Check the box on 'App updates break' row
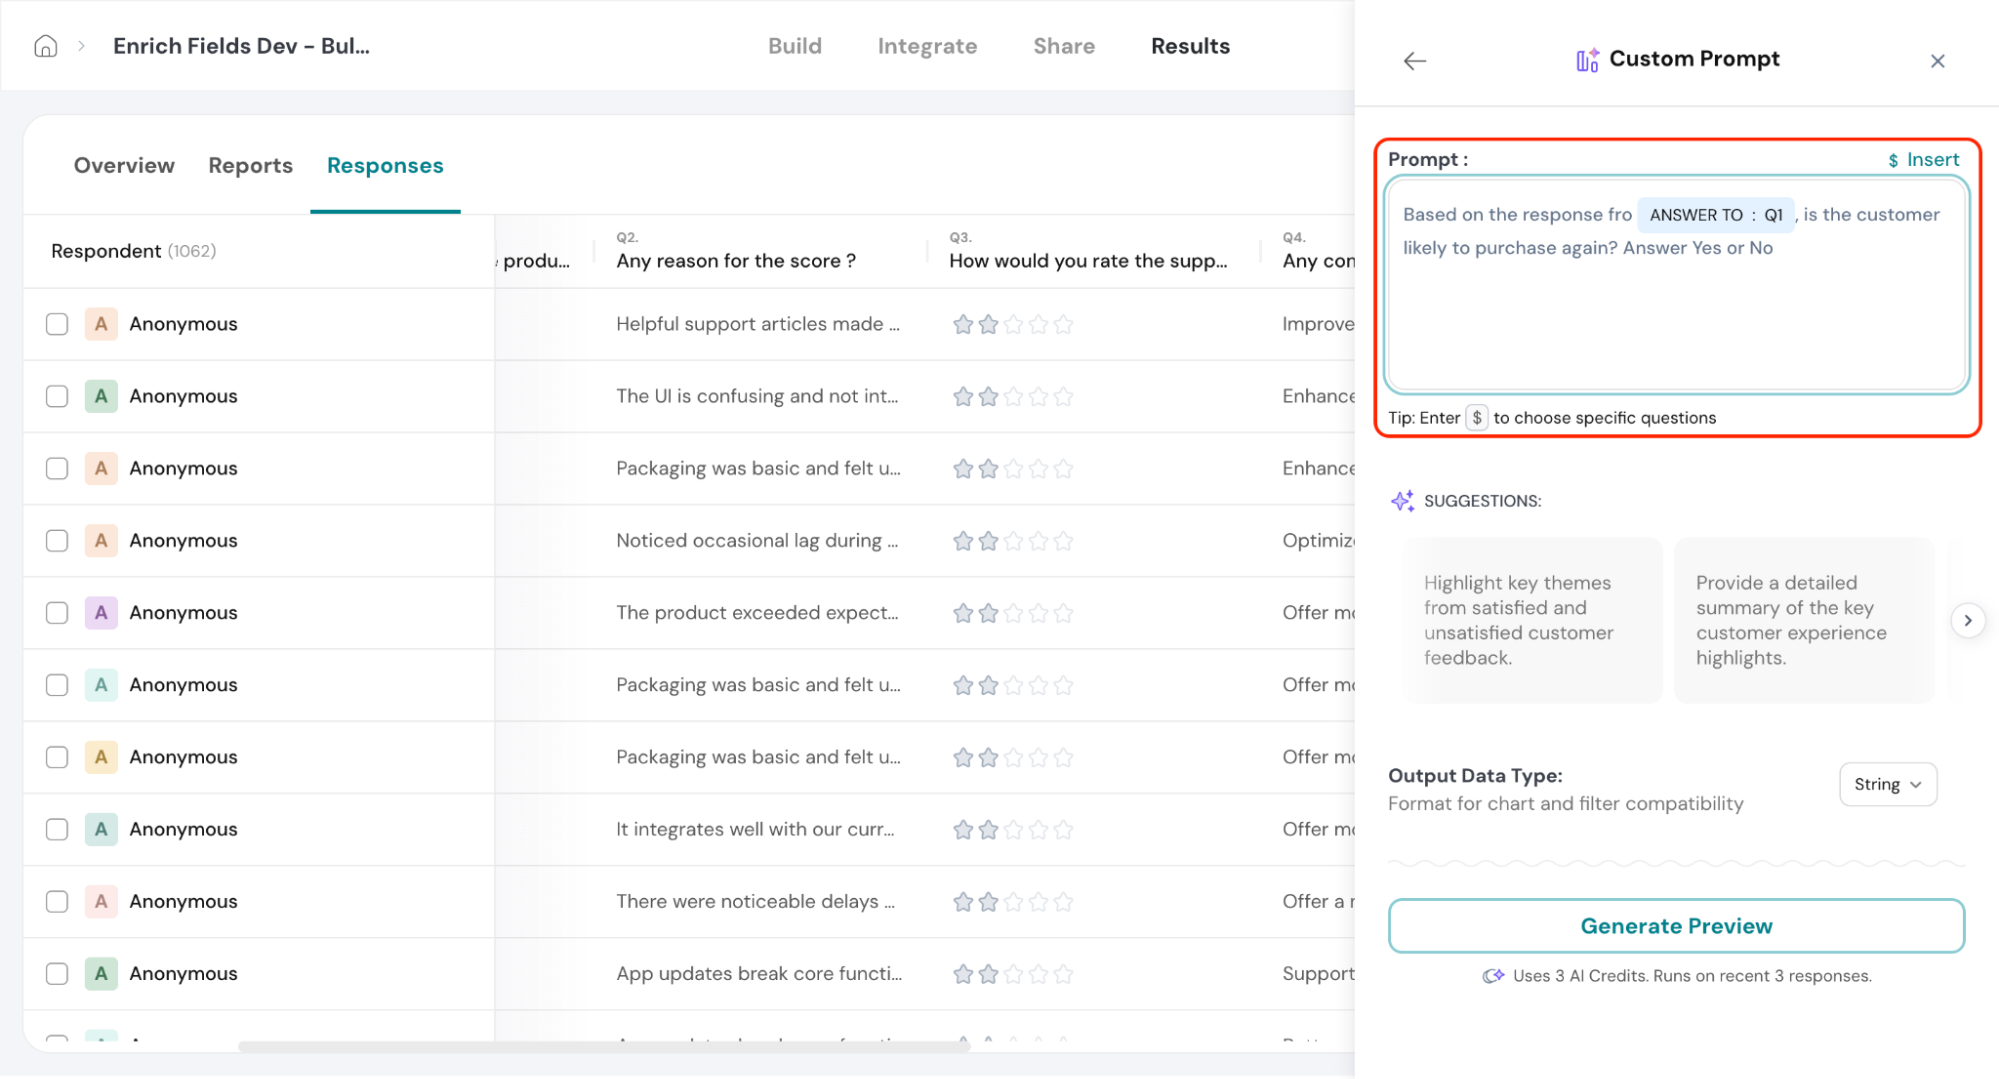Viewport: 1999px width, 1079px height. 57,974
